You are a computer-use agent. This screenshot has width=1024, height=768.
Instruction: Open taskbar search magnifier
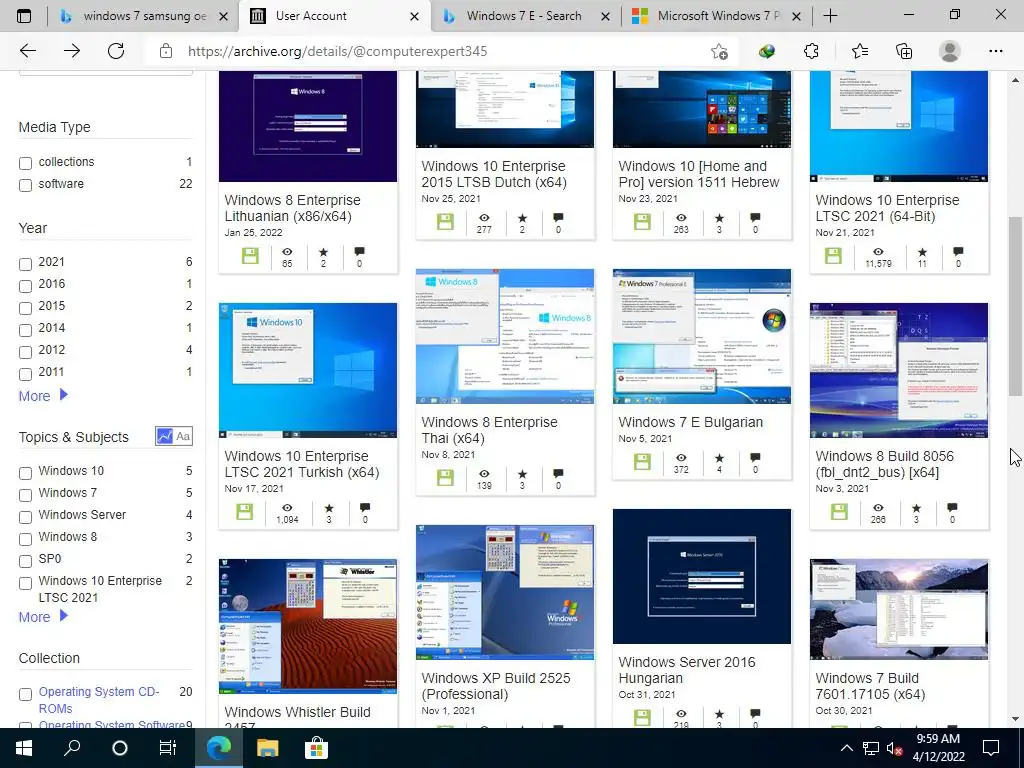[x=72, y=748]
